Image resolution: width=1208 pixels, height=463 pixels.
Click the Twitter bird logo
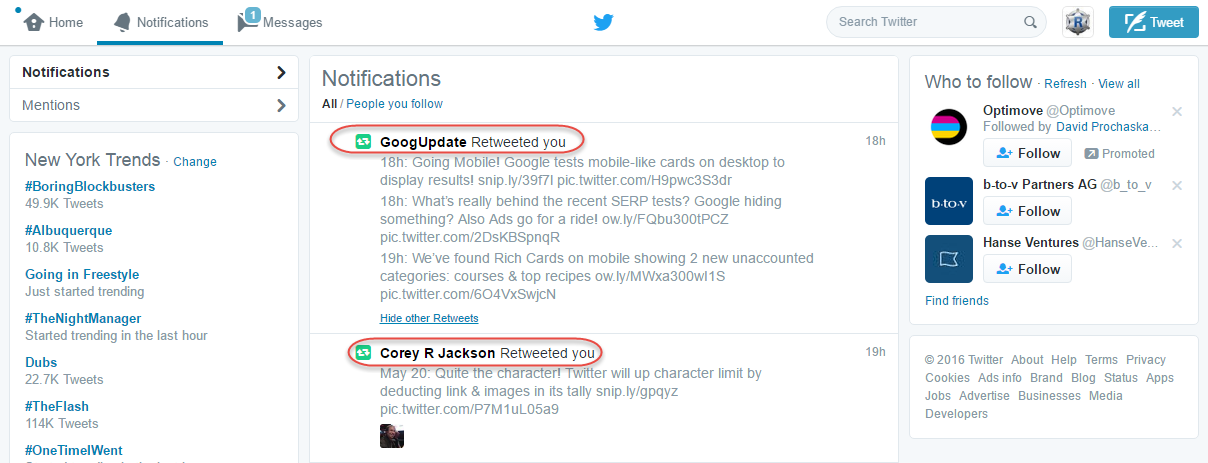[603, 22]
